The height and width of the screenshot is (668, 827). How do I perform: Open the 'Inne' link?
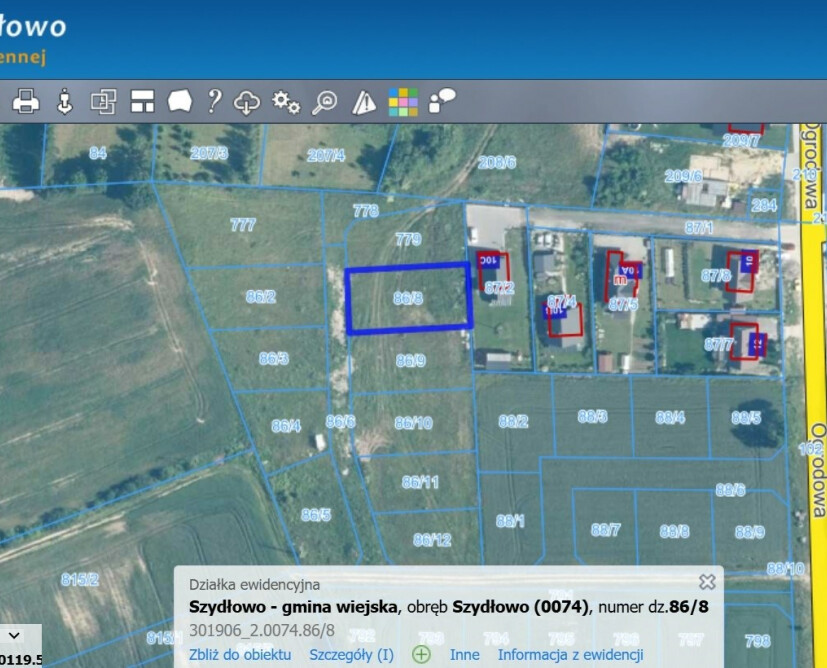[x=465, y=655]
